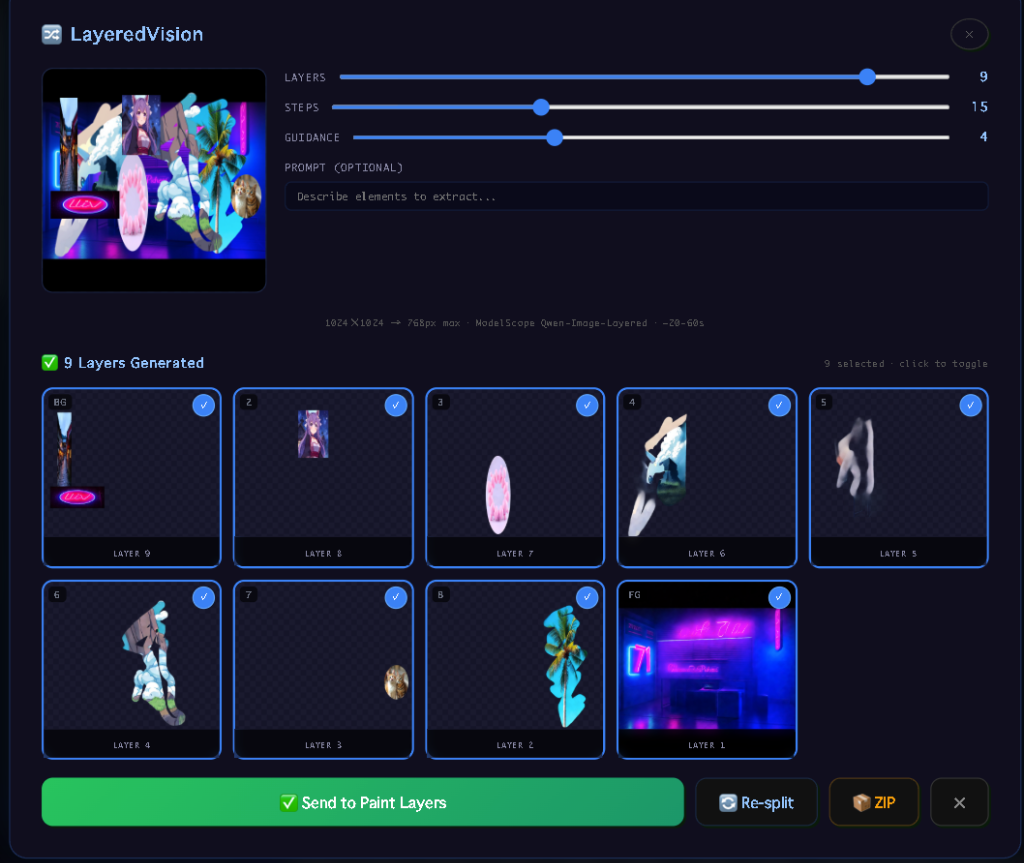Viewport: 1024px width, 863px height.
Task: Click the number 4 badge on Layer 6
Action: 632,402
